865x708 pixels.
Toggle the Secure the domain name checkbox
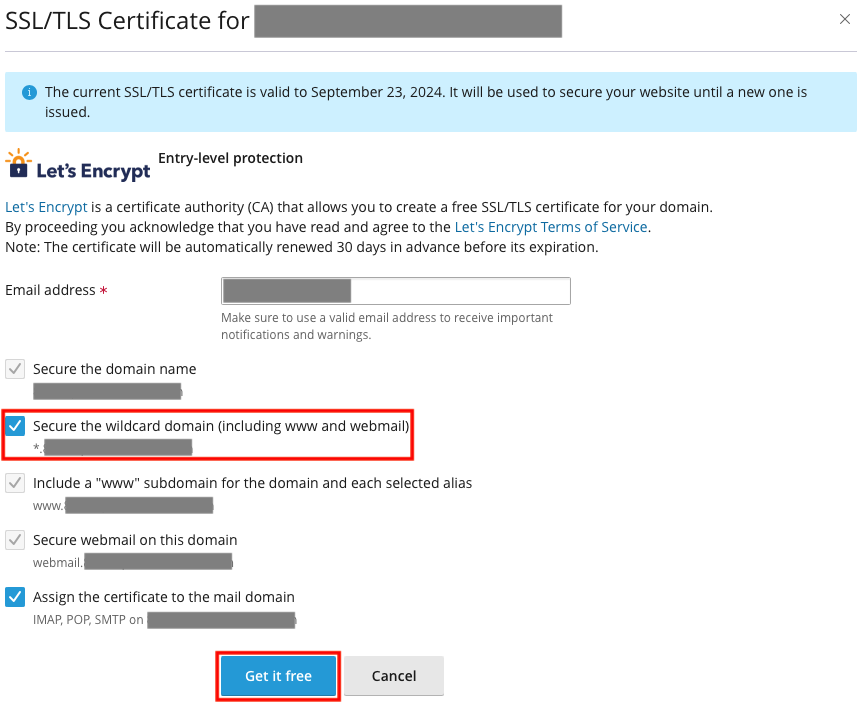[x=15, y=369]
